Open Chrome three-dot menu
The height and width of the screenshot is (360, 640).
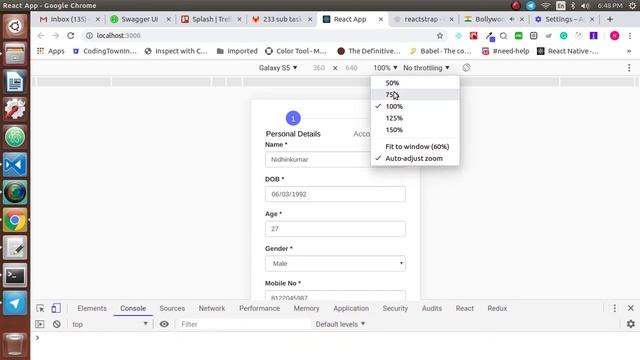(x=630, y=36)
